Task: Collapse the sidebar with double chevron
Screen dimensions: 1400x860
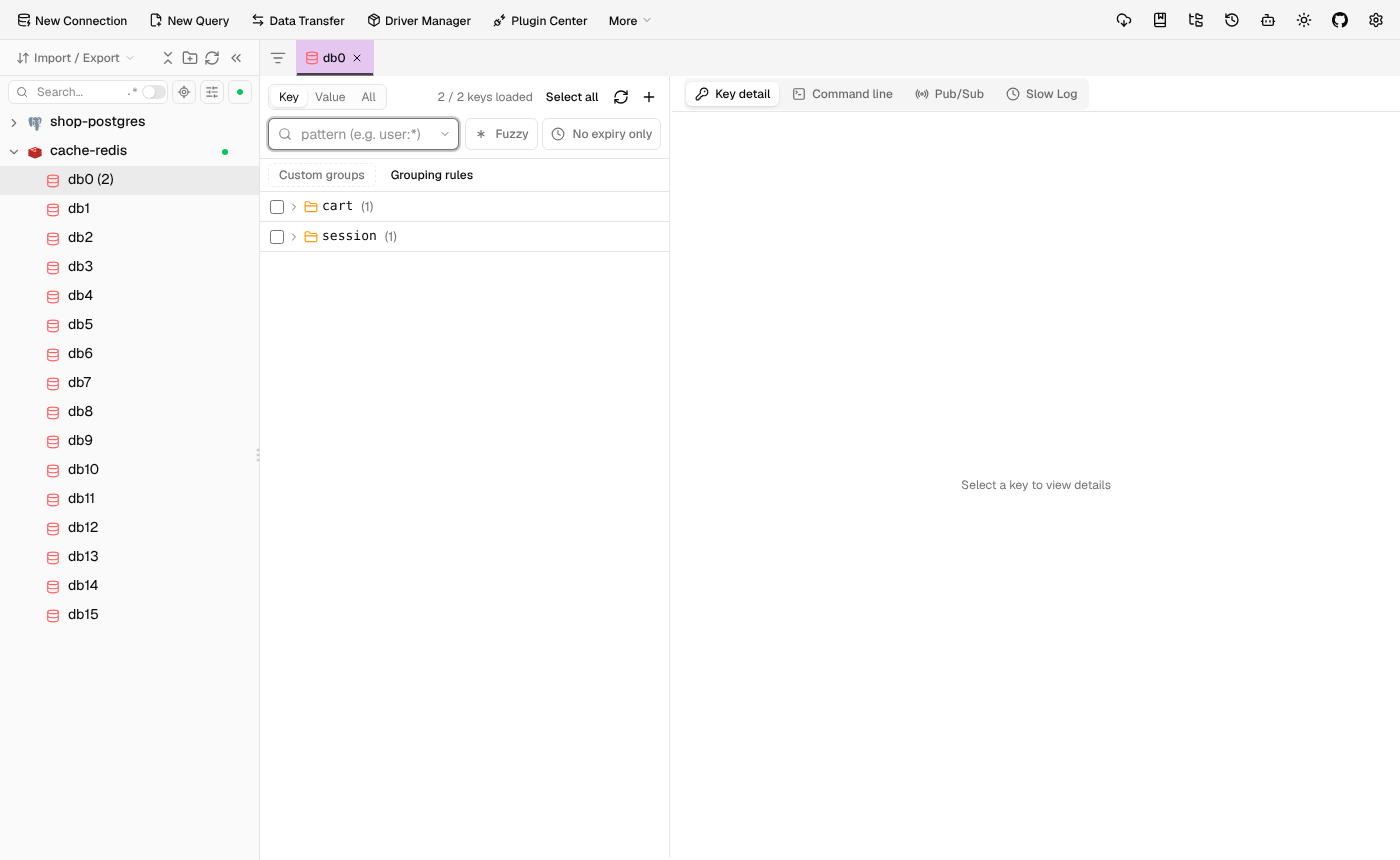Action: (236, 58)
